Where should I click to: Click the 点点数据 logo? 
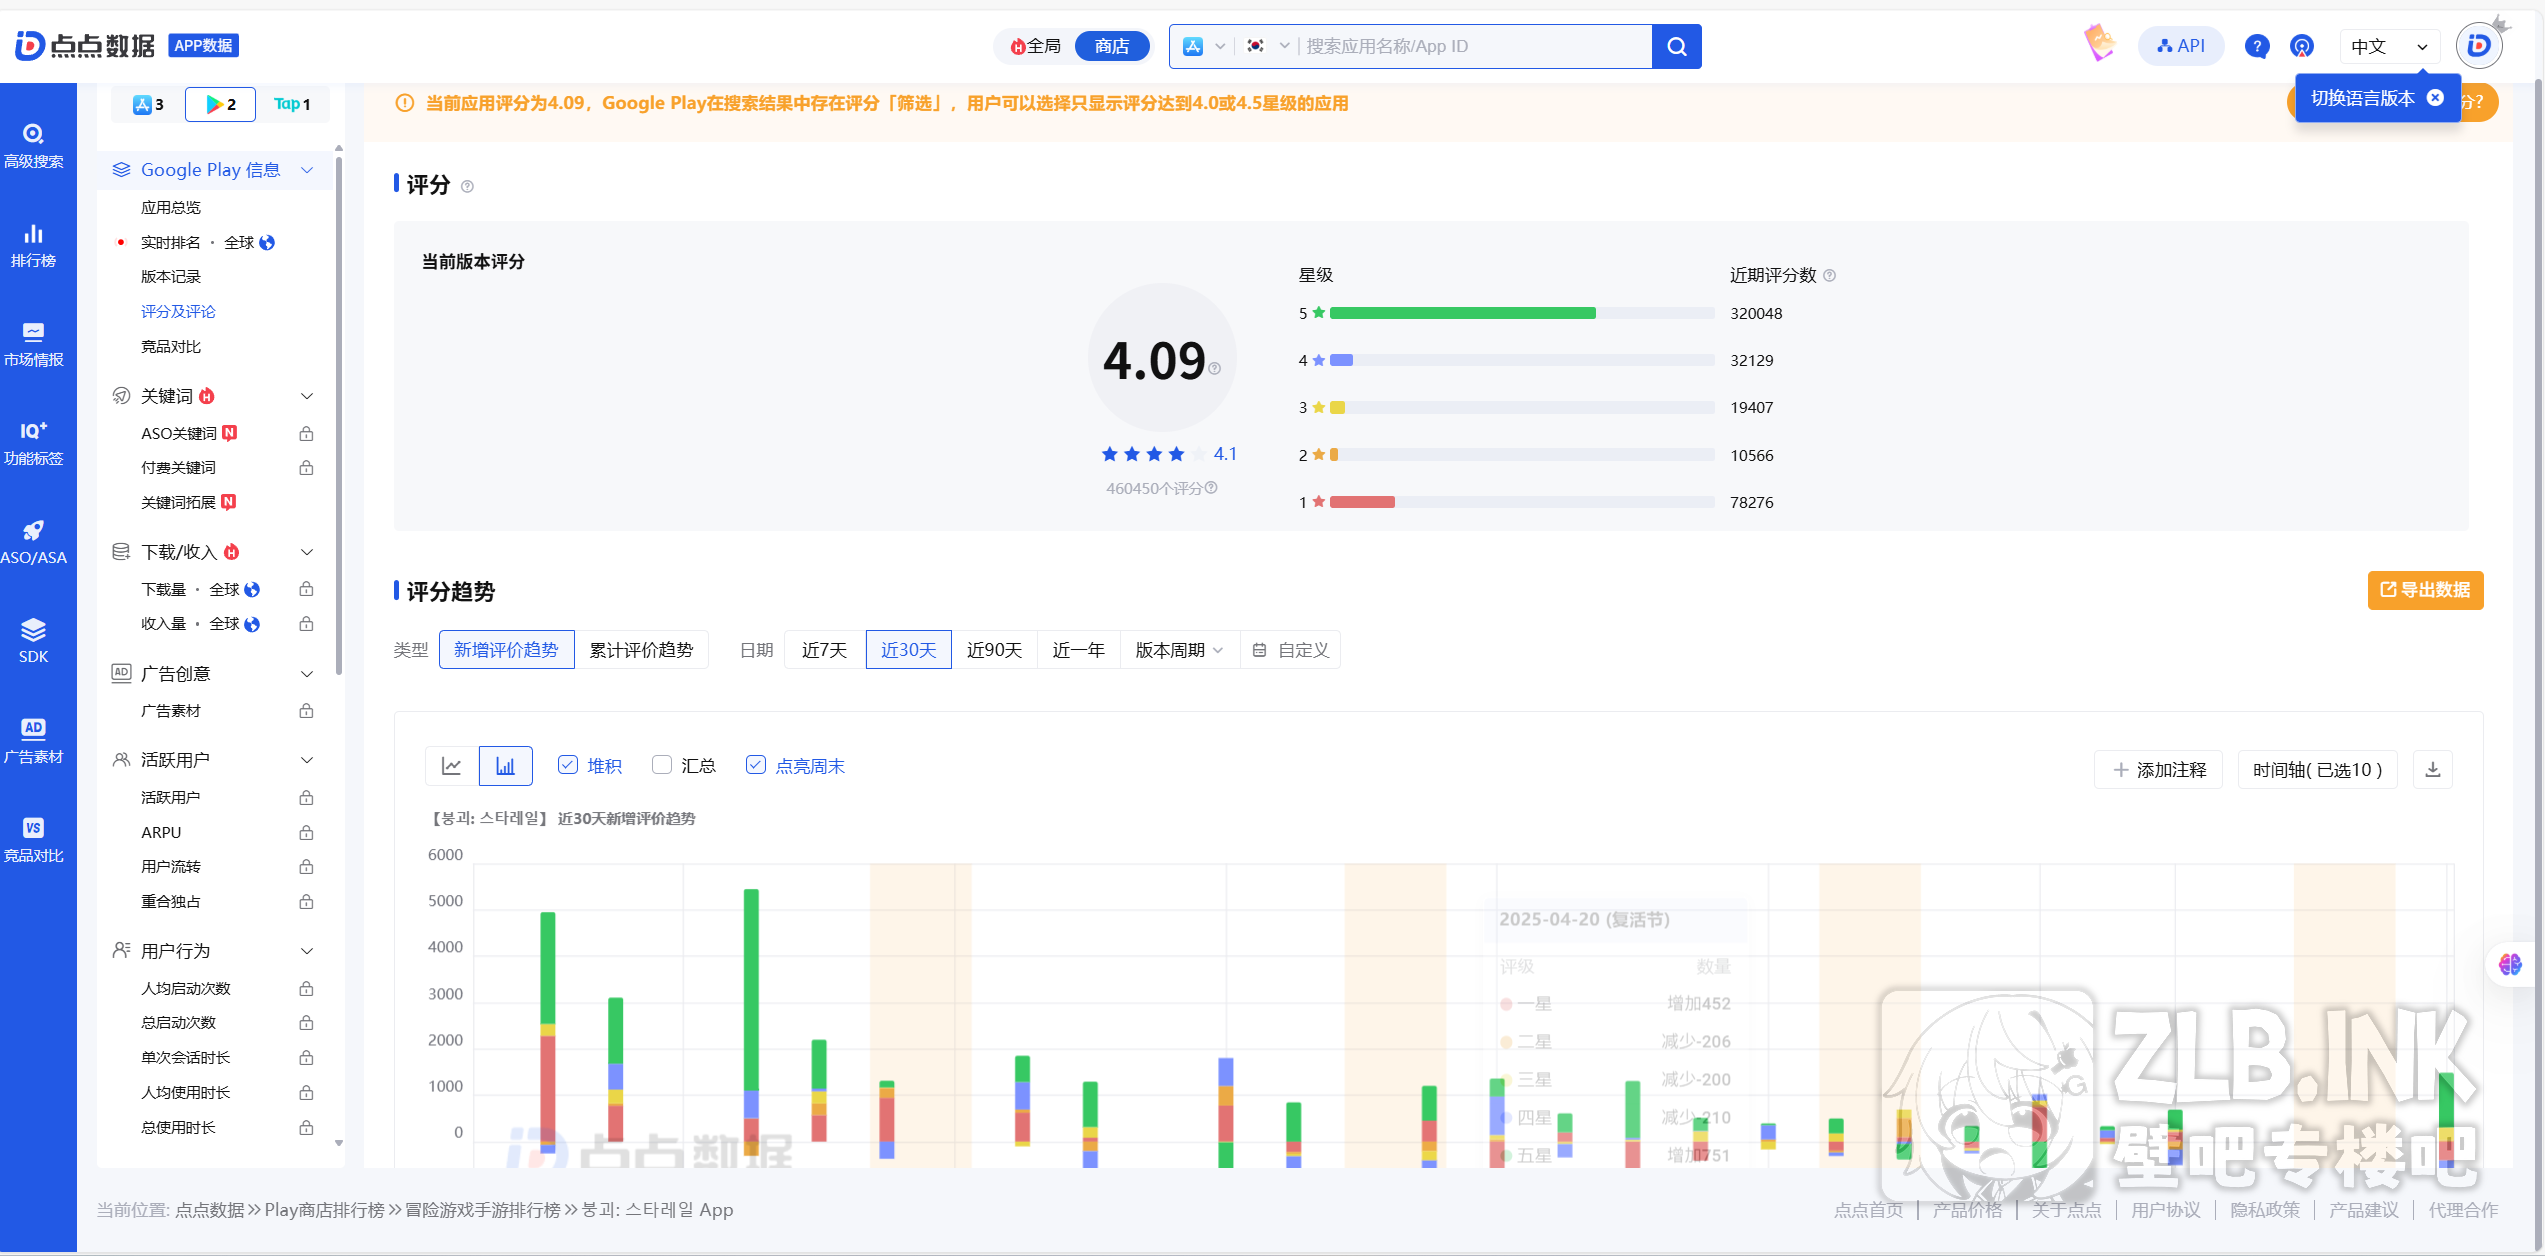click(x=86, y=45)
